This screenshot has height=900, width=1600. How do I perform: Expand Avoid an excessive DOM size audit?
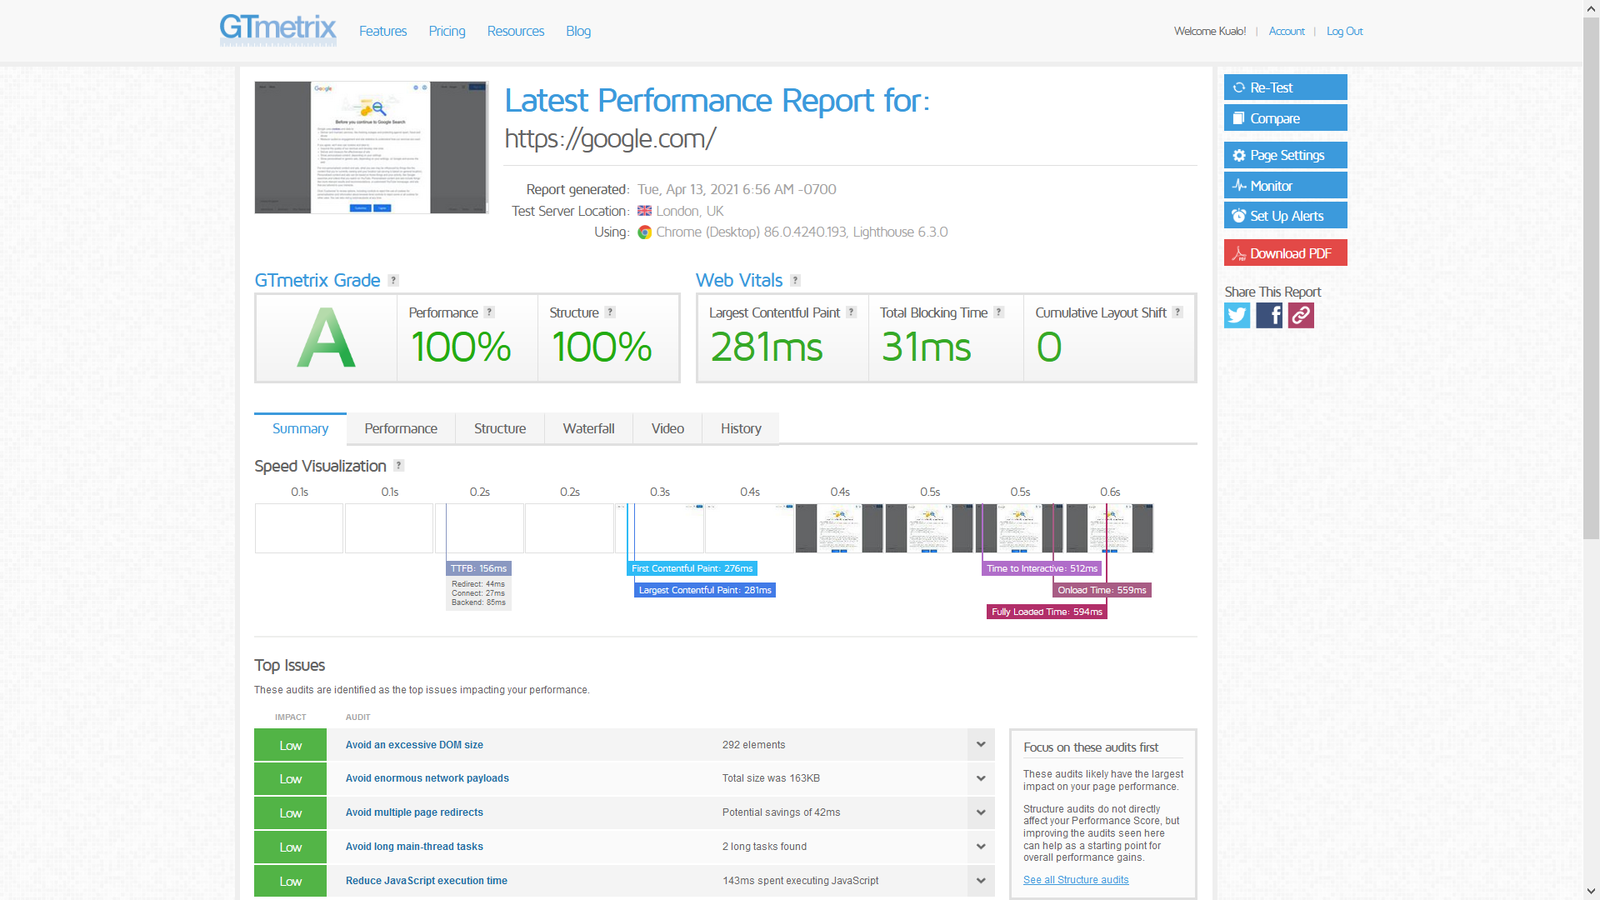[981, 745]
